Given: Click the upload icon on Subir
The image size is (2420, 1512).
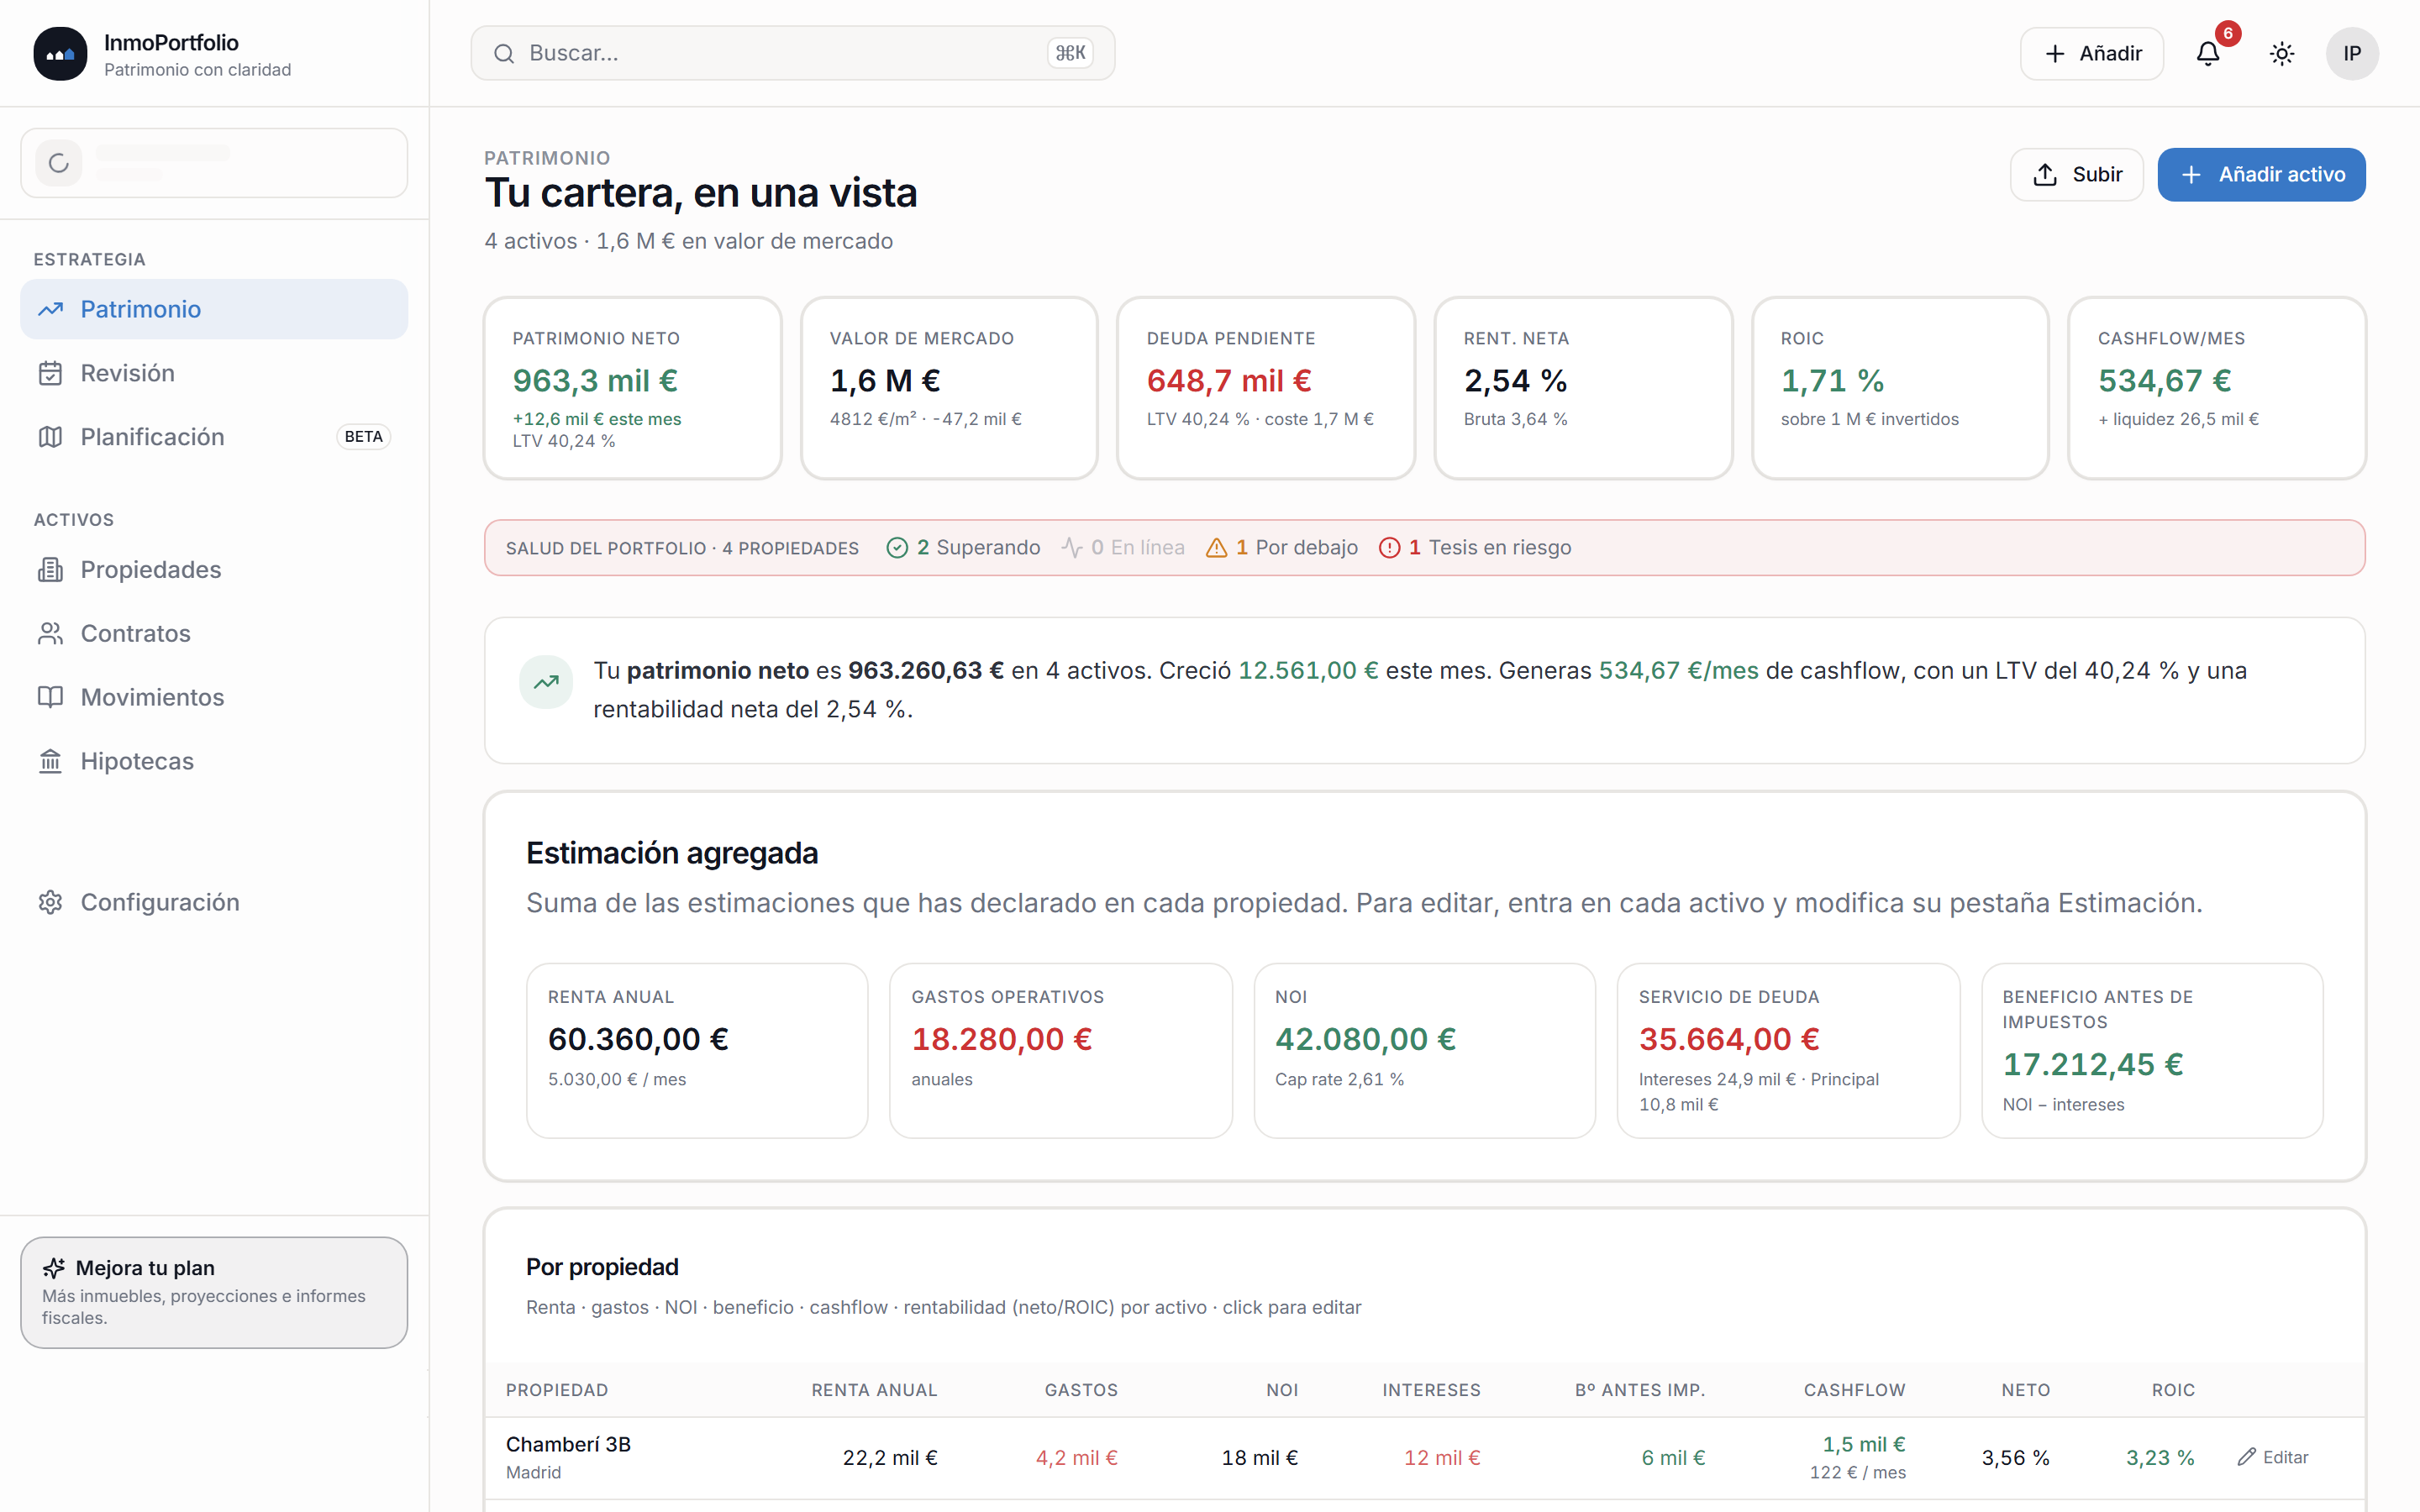Looking at the screenshot, I should (2046, 175).
